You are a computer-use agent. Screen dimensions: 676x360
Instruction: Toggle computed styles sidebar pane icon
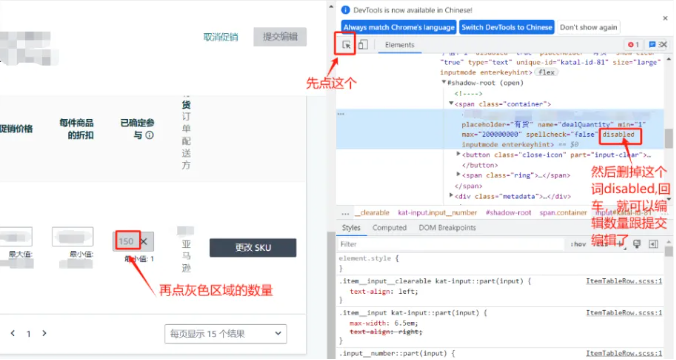coord(654,244)
